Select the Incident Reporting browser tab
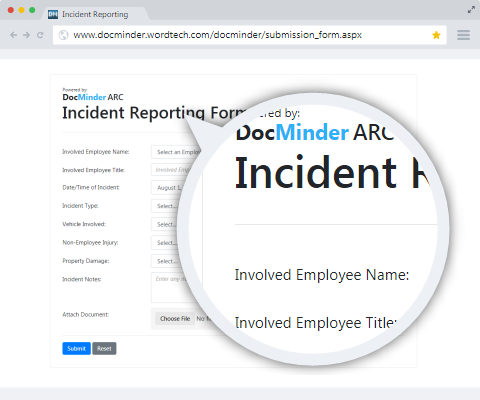This screenshot has height=400, width=480. coord(95,14)
